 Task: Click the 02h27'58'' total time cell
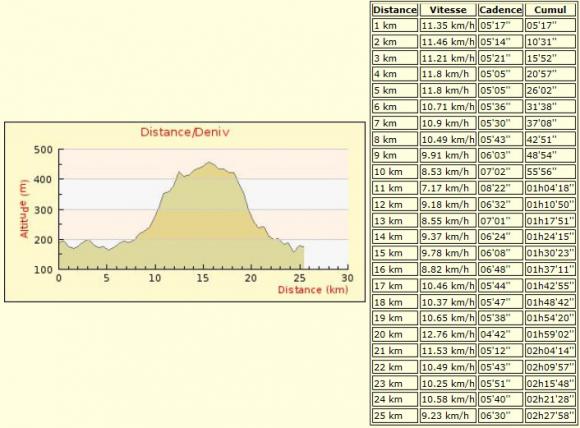click(550, 415)
